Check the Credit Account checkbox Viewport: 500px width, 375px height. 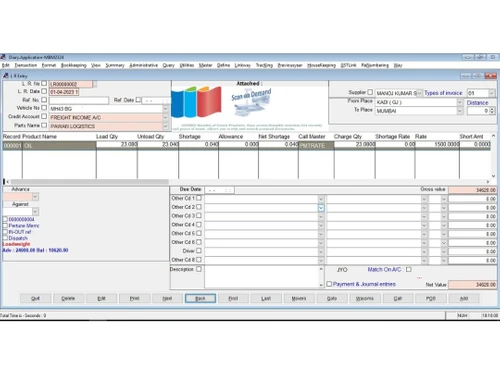[44, 116]
